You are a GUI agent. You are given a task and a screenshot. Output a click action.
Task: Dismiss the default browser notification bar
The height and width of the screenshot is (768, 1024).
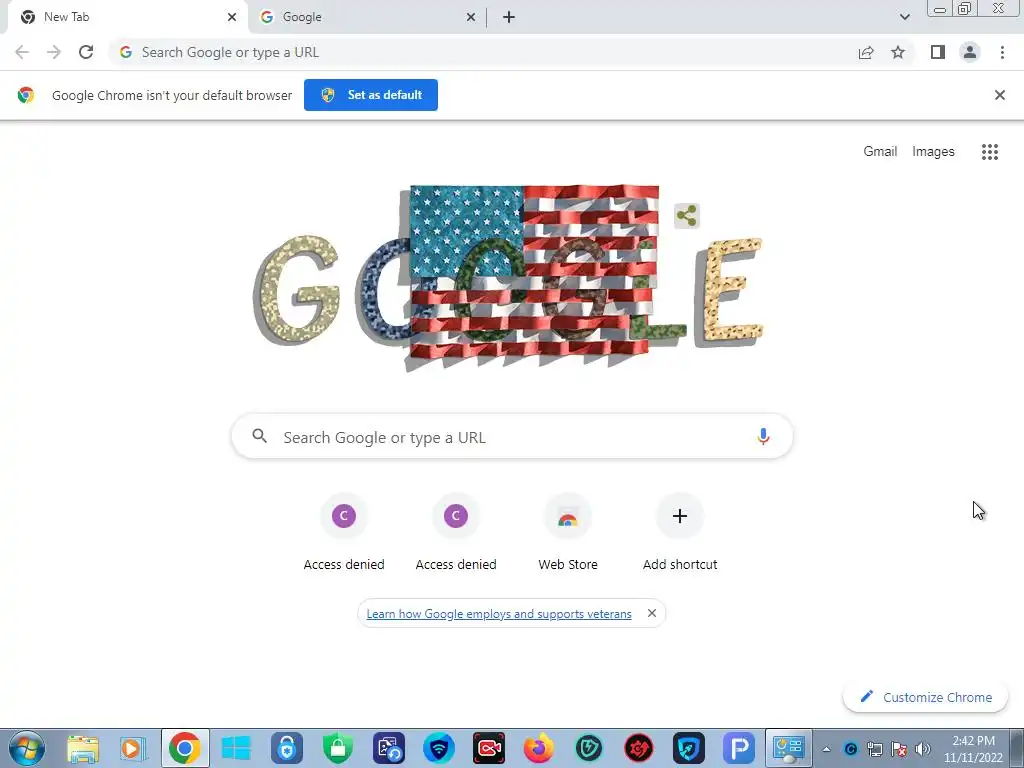(x=1000, y=95)
